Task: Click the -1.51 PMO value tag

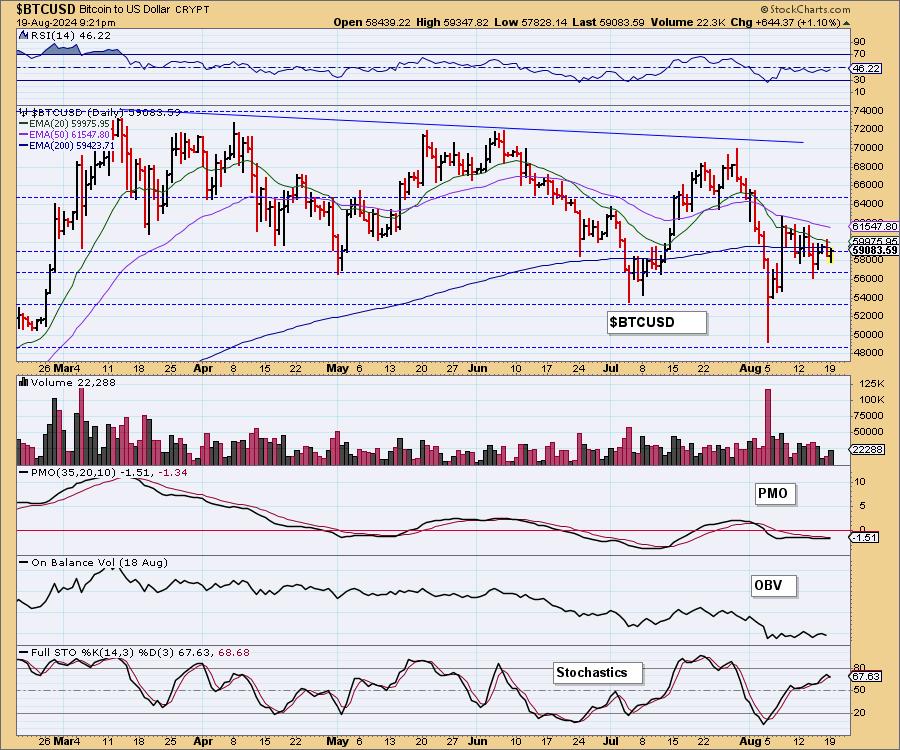Action: (864, 538)
